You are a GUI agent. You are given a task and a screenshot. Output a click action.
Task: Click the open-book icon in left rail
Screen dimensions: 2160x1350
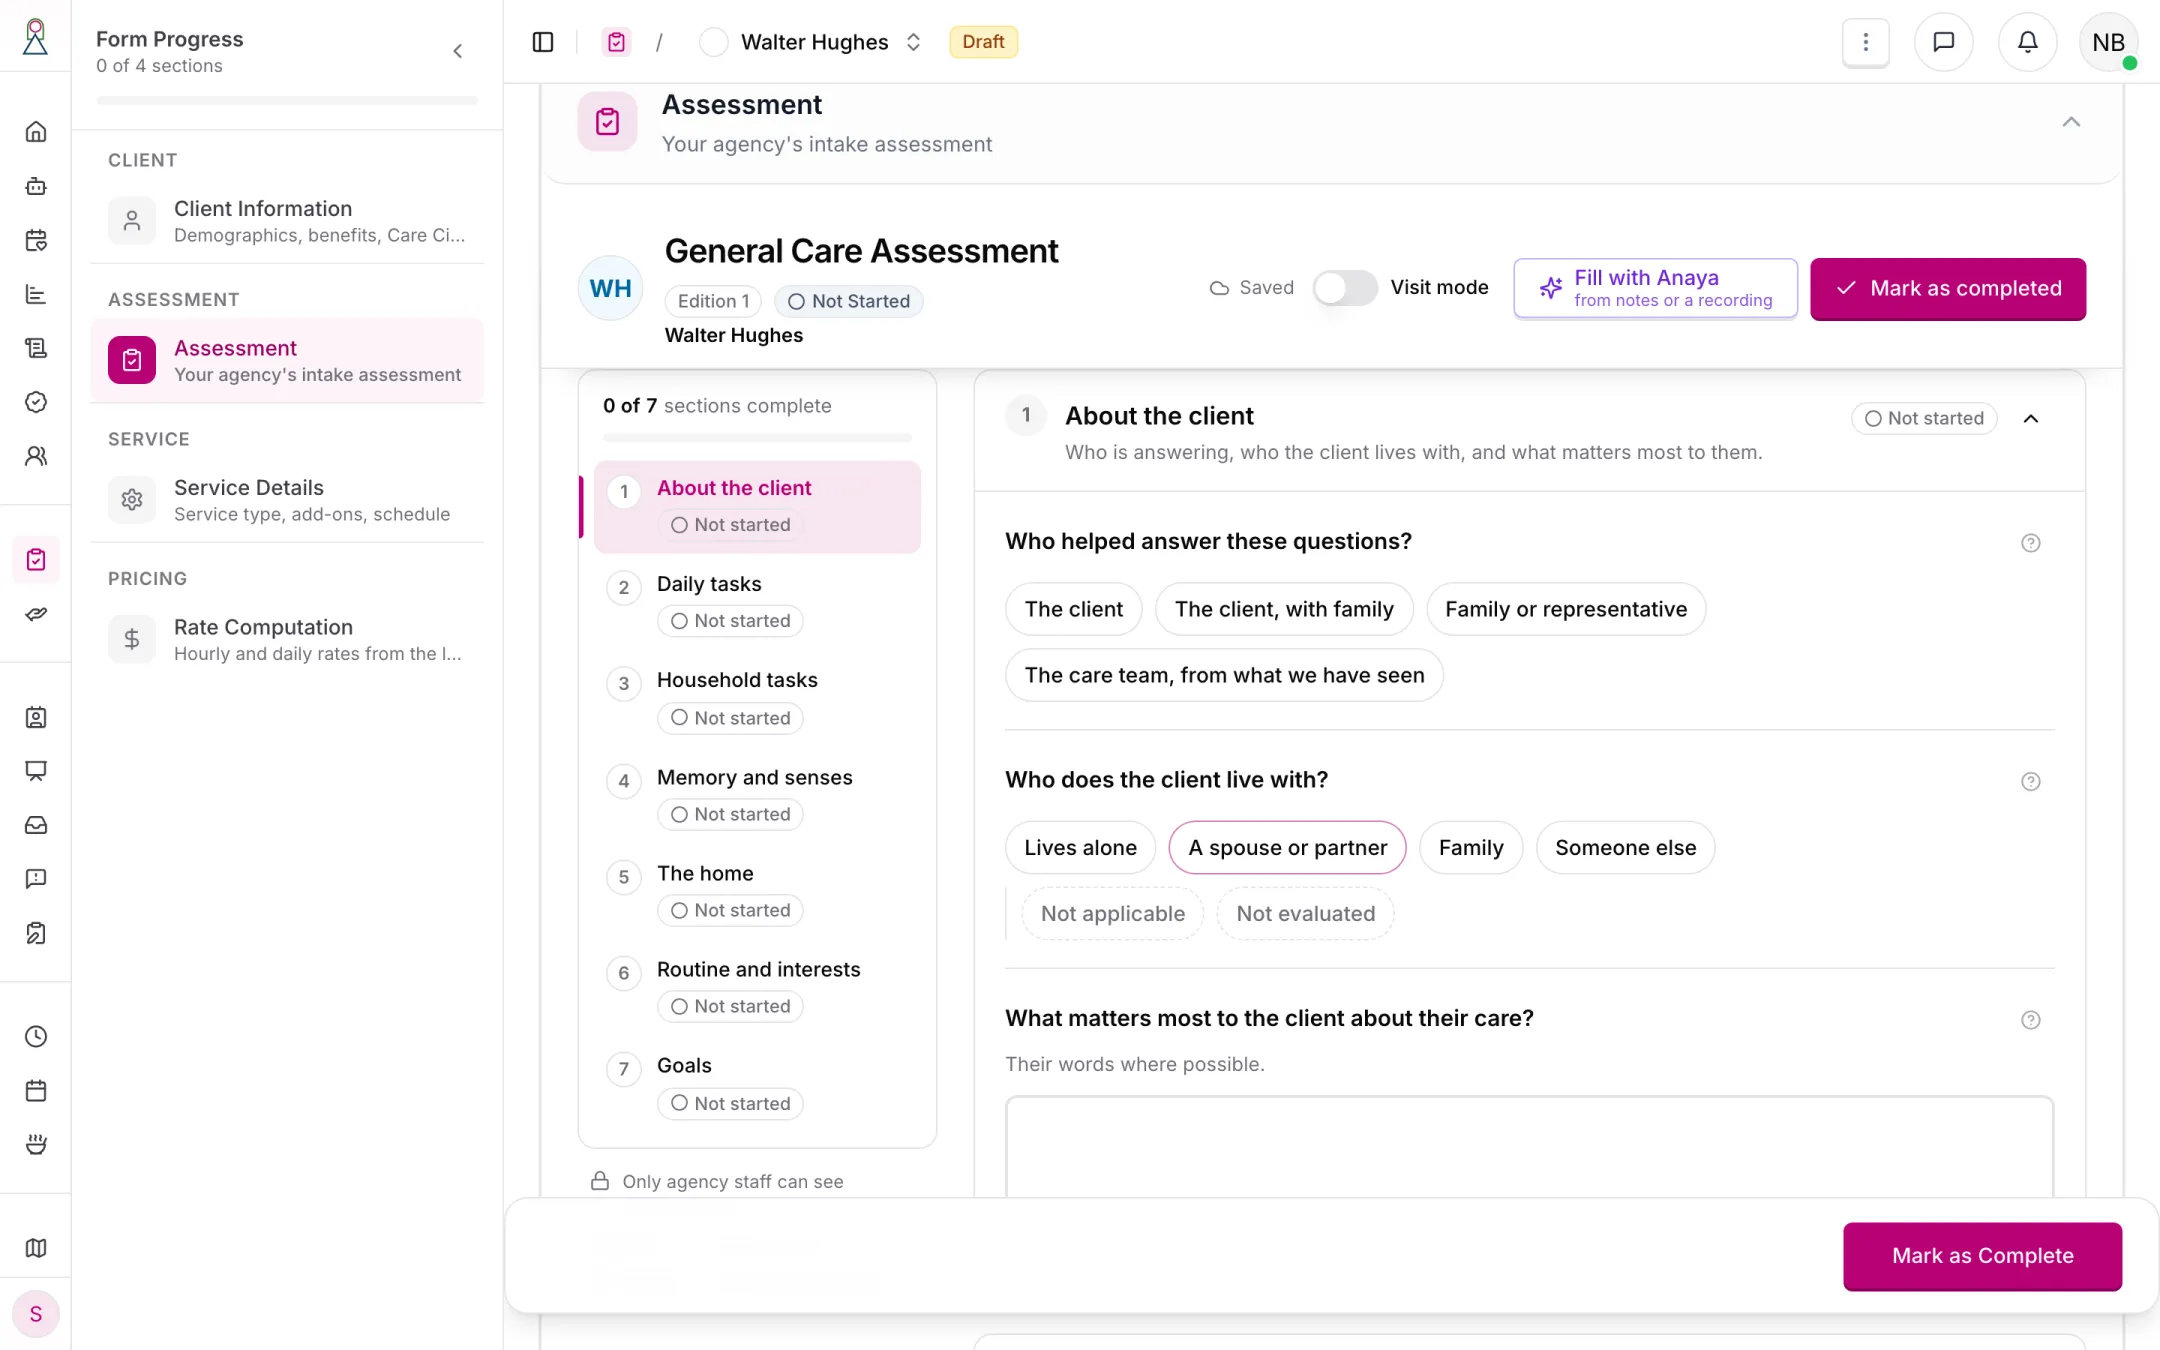[x=36, y=1248]
